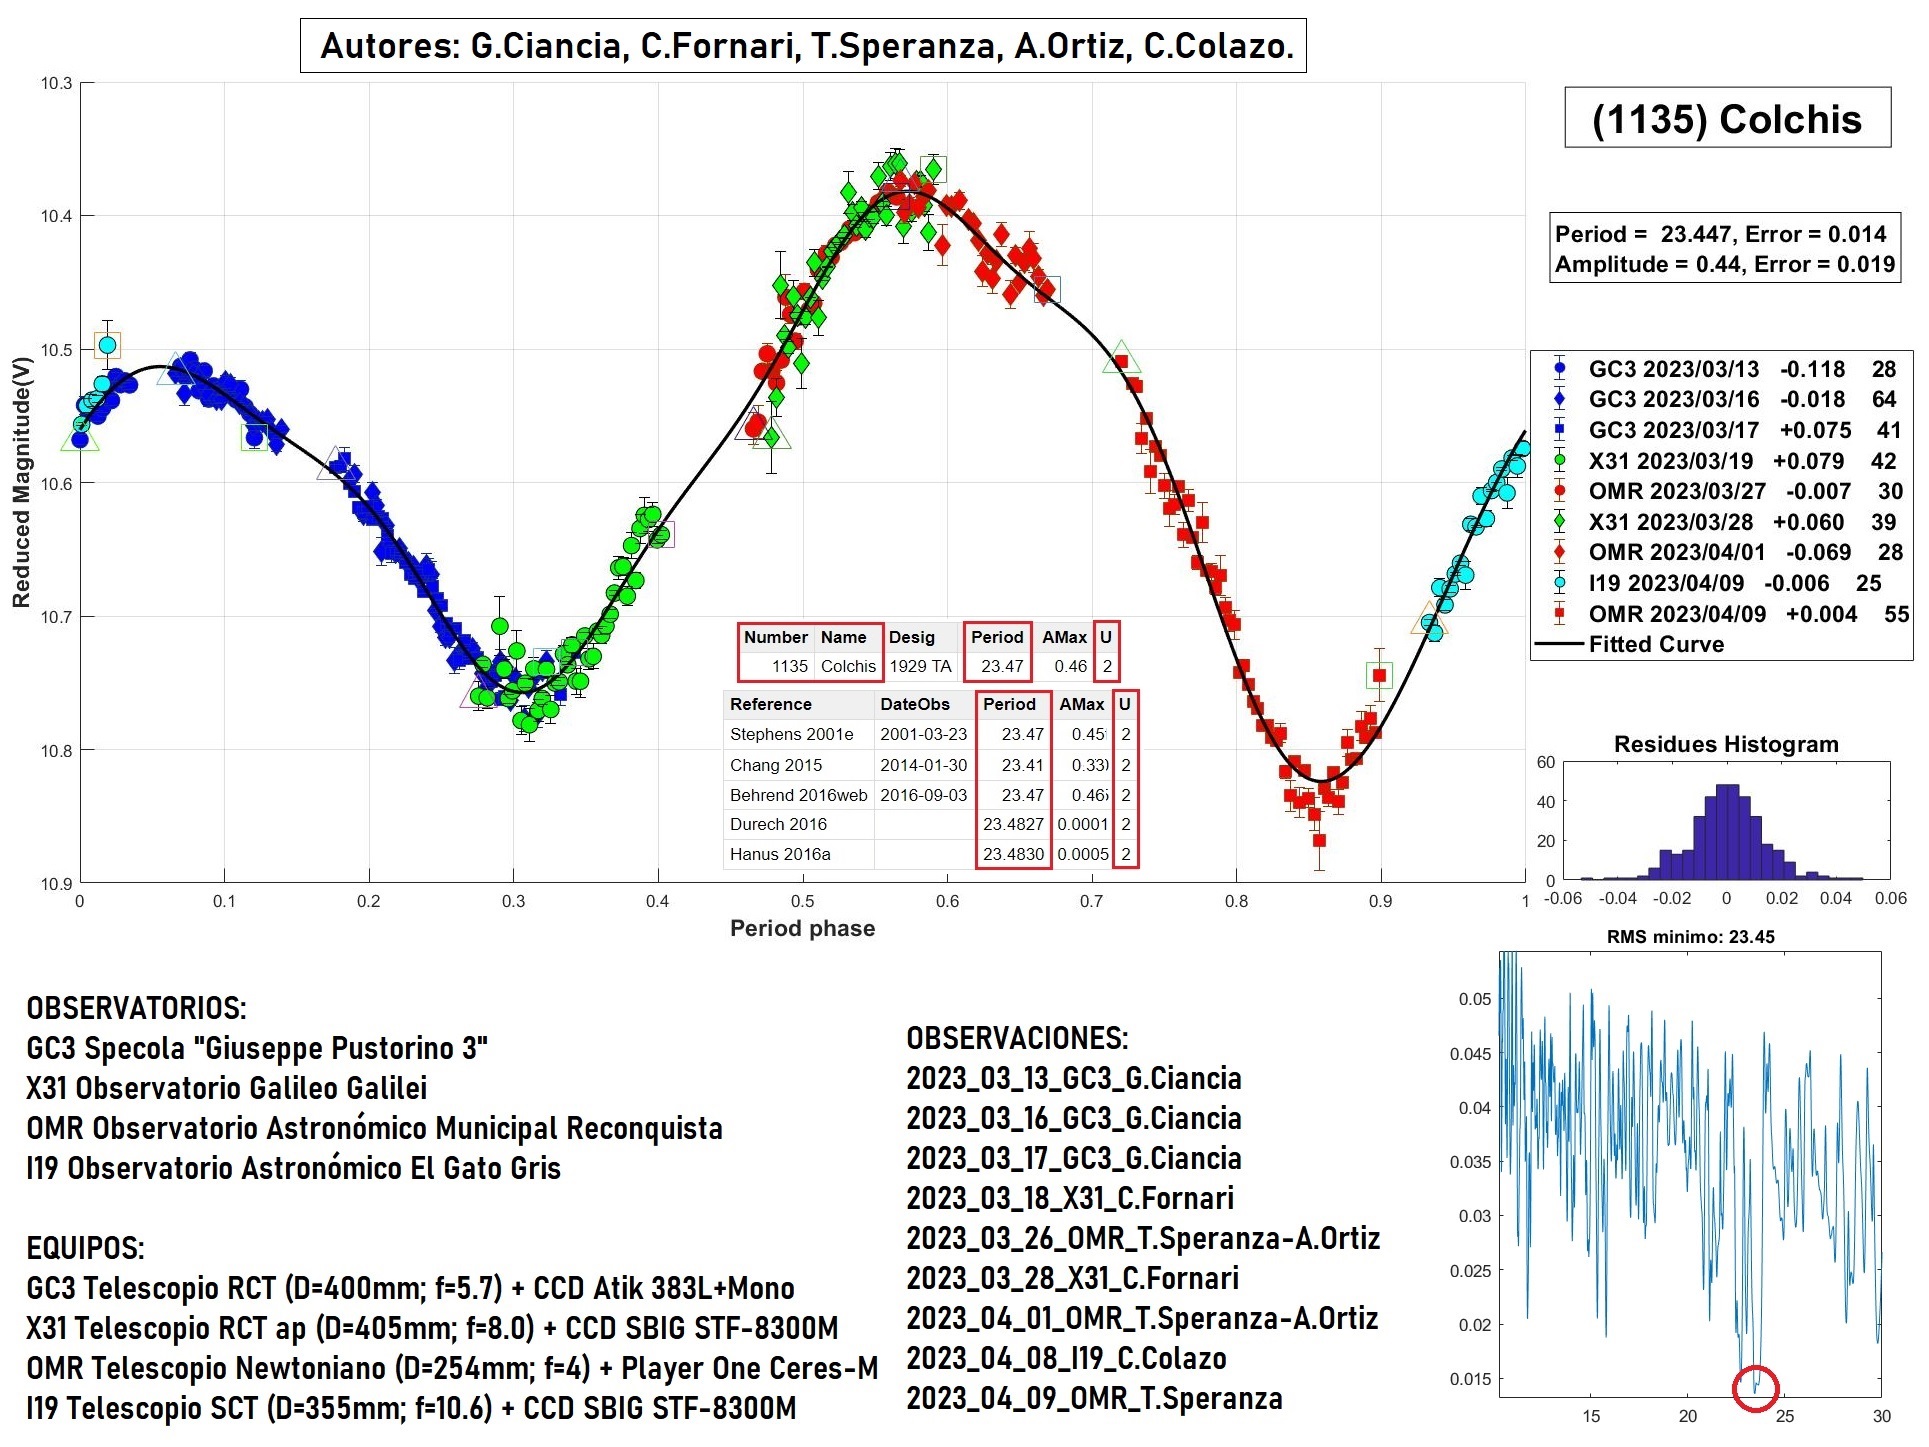Click the Residues Histogram title

[x=1726, y=744]
